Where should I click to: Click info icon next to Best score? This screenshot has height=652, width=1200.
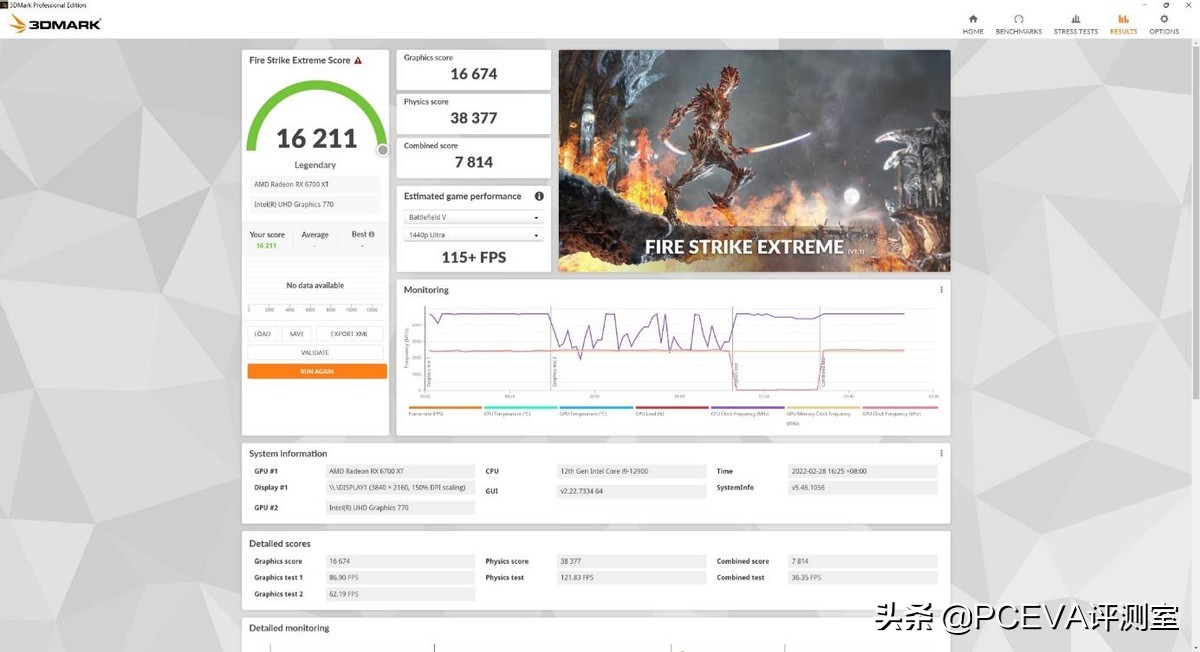click(x=371, y=235)
